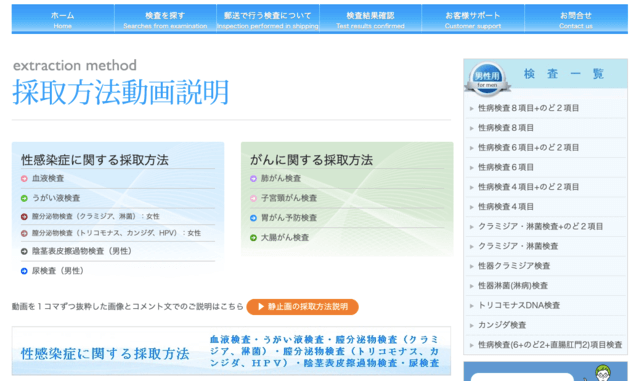Click the 検査一覧 sidebar header
The width and height of the screenshot is (639, 381).
[564, 74]
